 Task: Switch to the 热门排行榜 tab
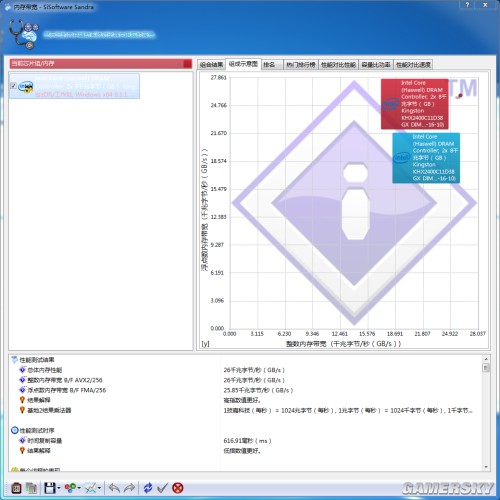click(301, 64)
